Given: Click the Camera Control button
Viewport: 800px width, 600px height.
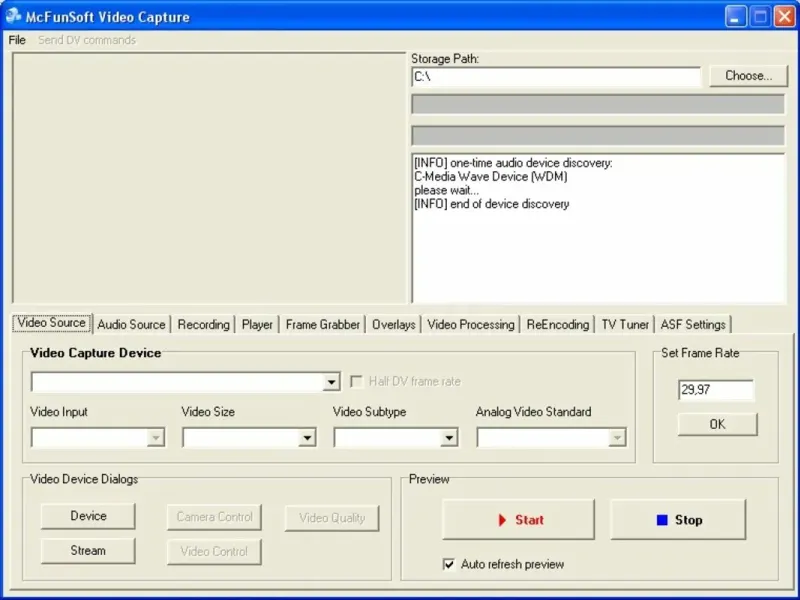Looking at the screenshot, I should click(214, 517).
